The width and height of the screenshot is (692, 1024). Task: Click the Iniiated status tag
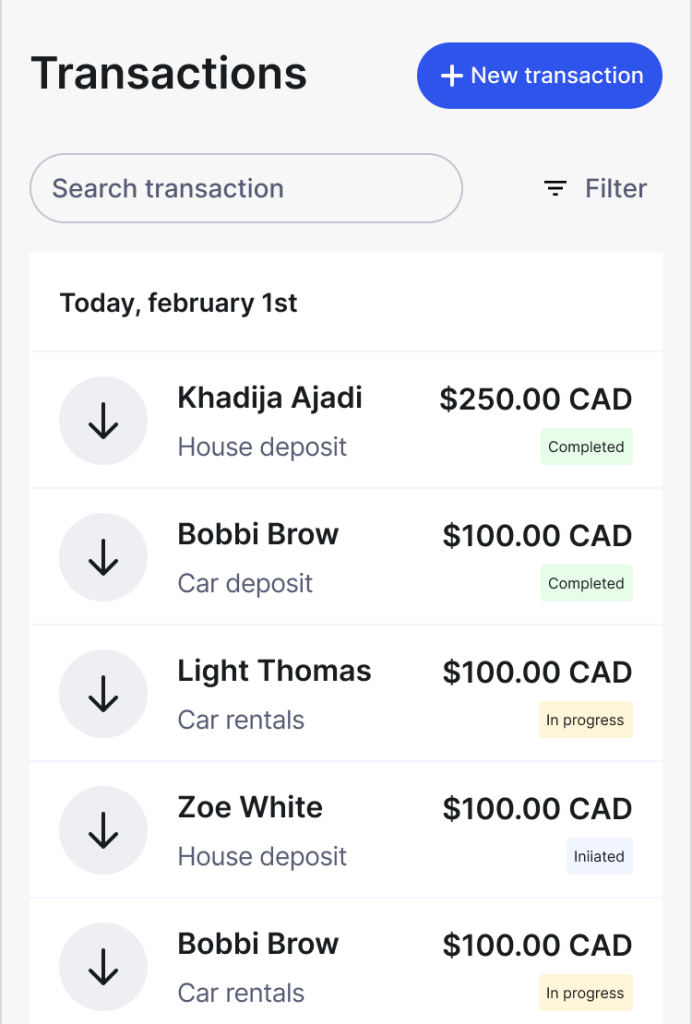tap(599, 856)
